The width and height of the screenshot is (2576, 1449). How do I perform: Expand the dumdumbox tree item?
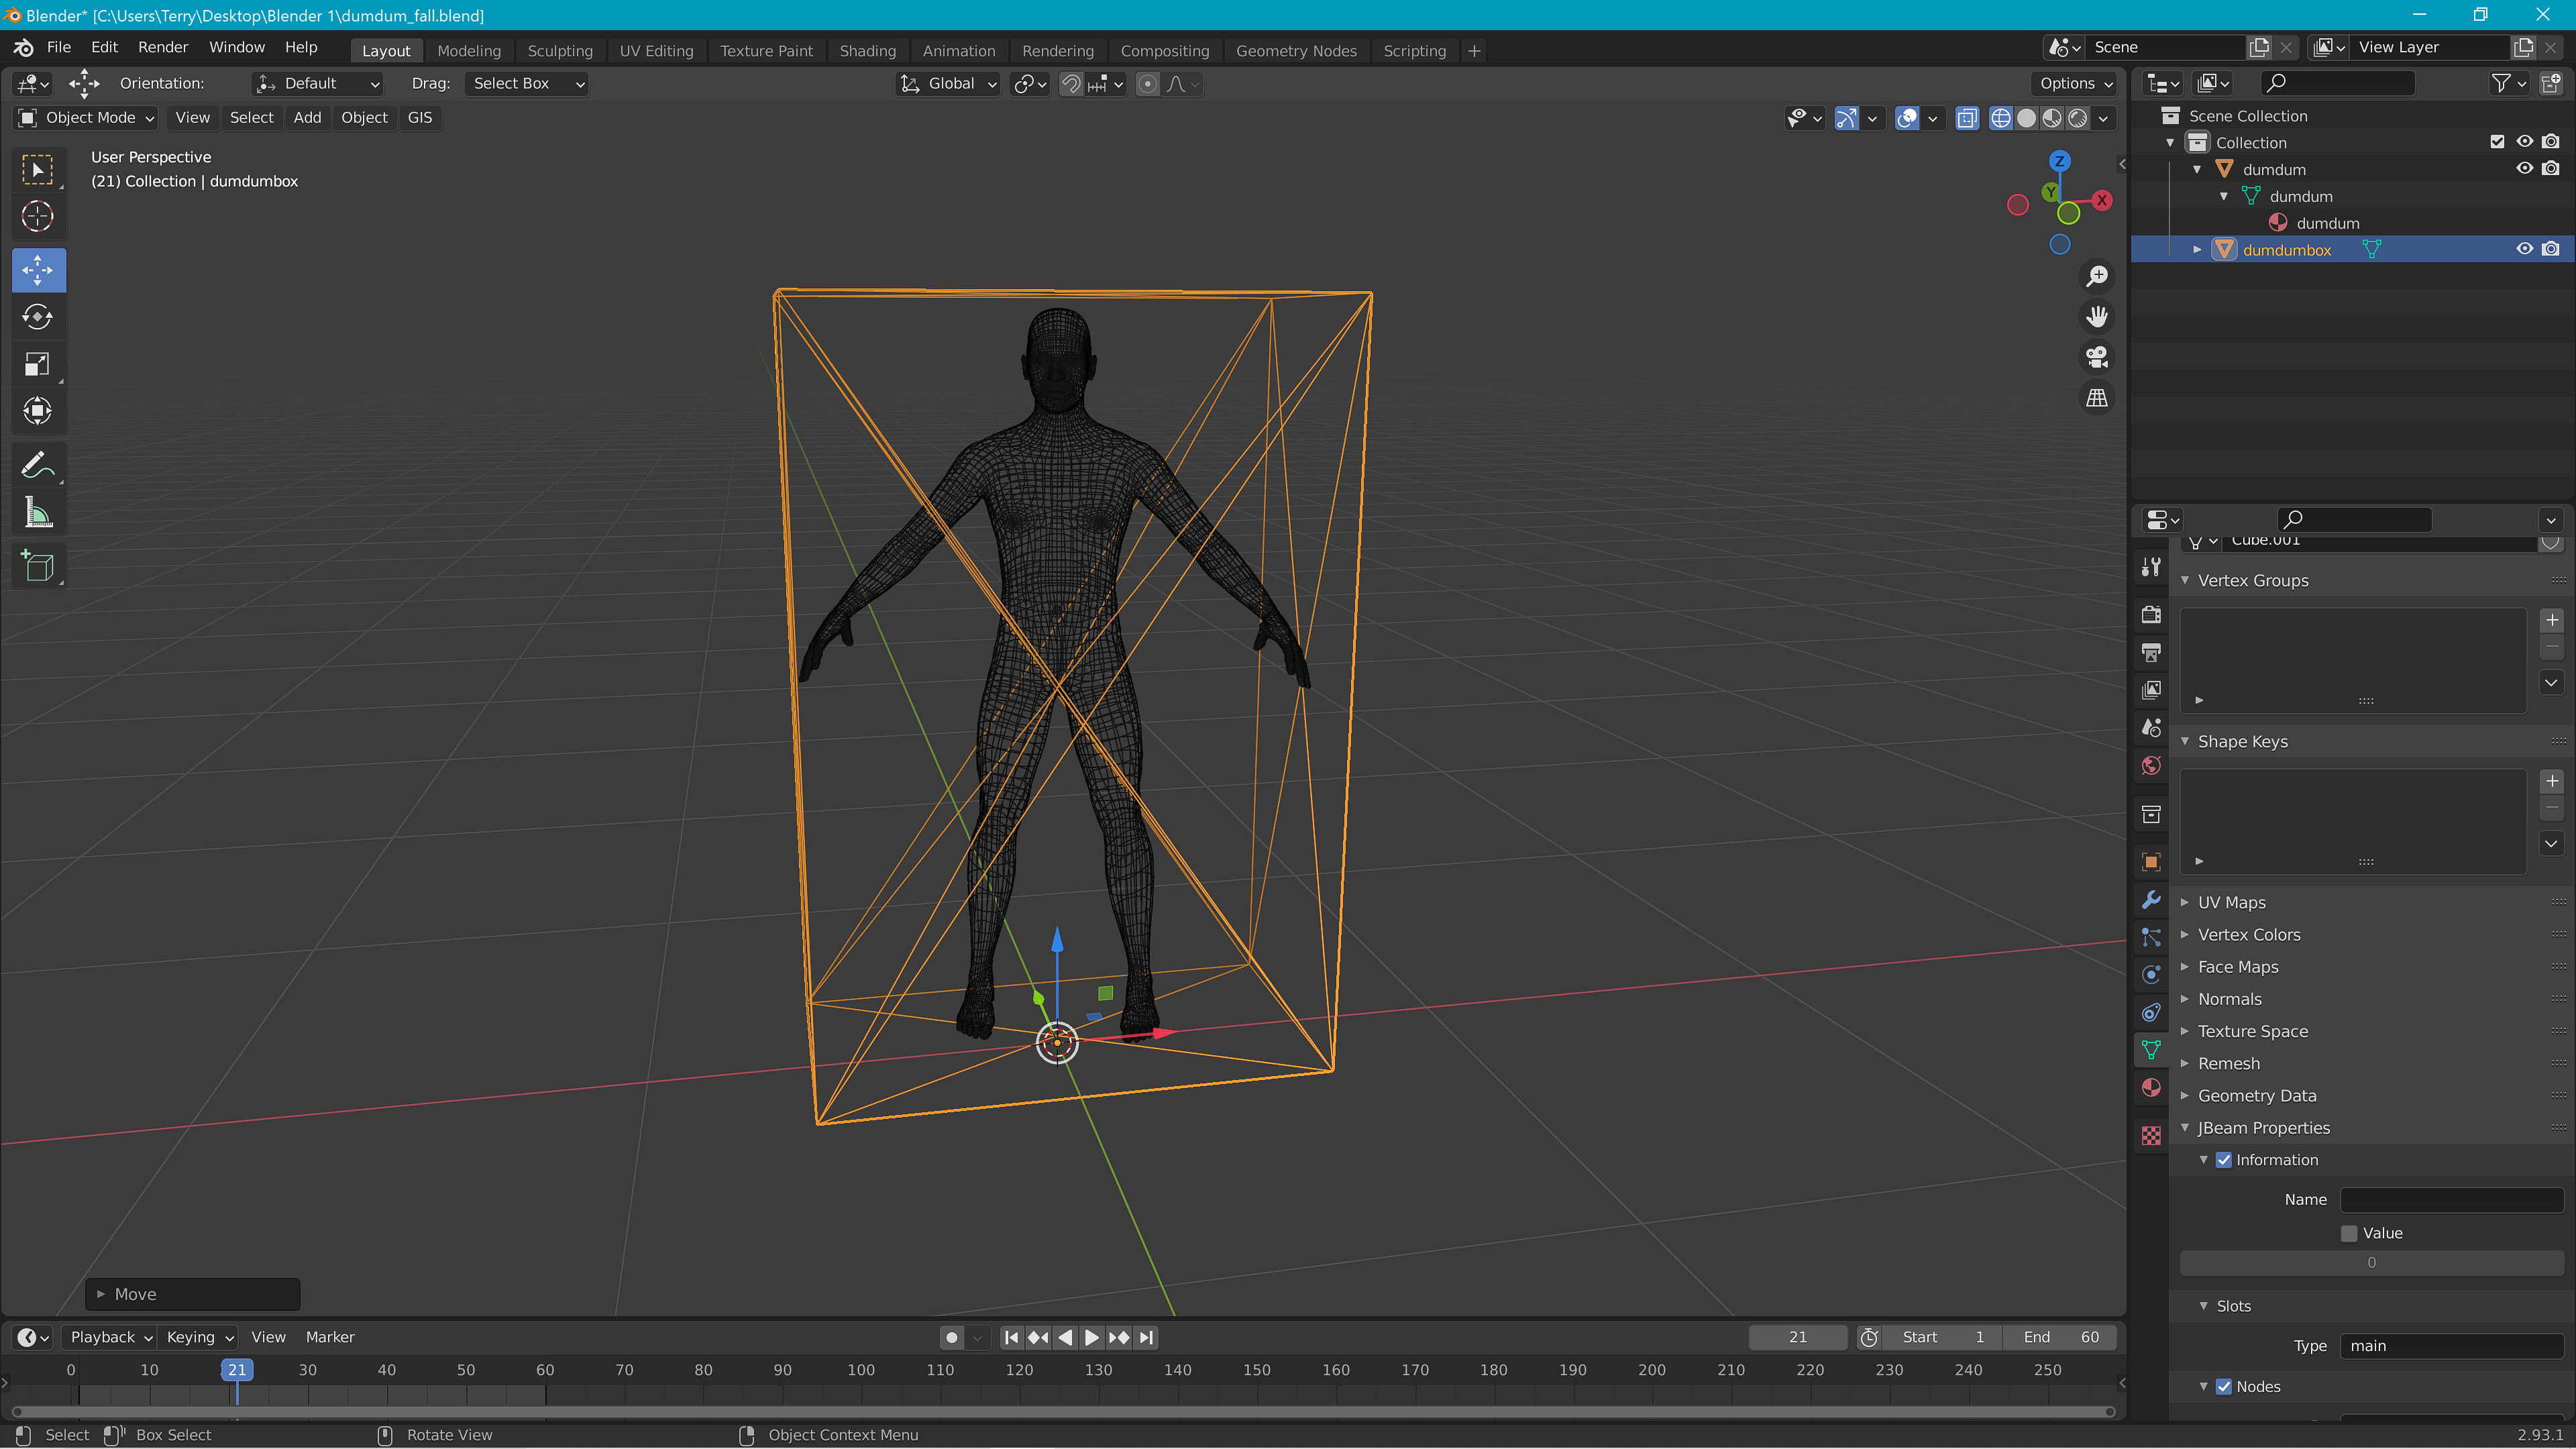[x=2197, y=249]
